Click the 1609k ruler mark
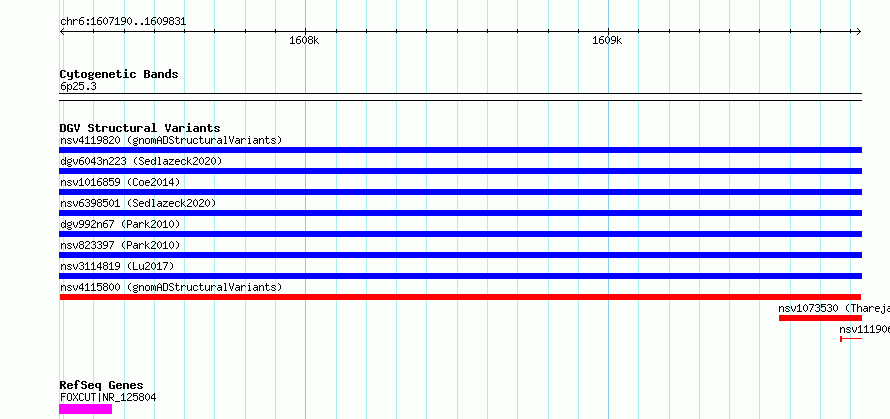Image resolution: width=890 pixels, height=419 pixels. [x=607, y=40]
